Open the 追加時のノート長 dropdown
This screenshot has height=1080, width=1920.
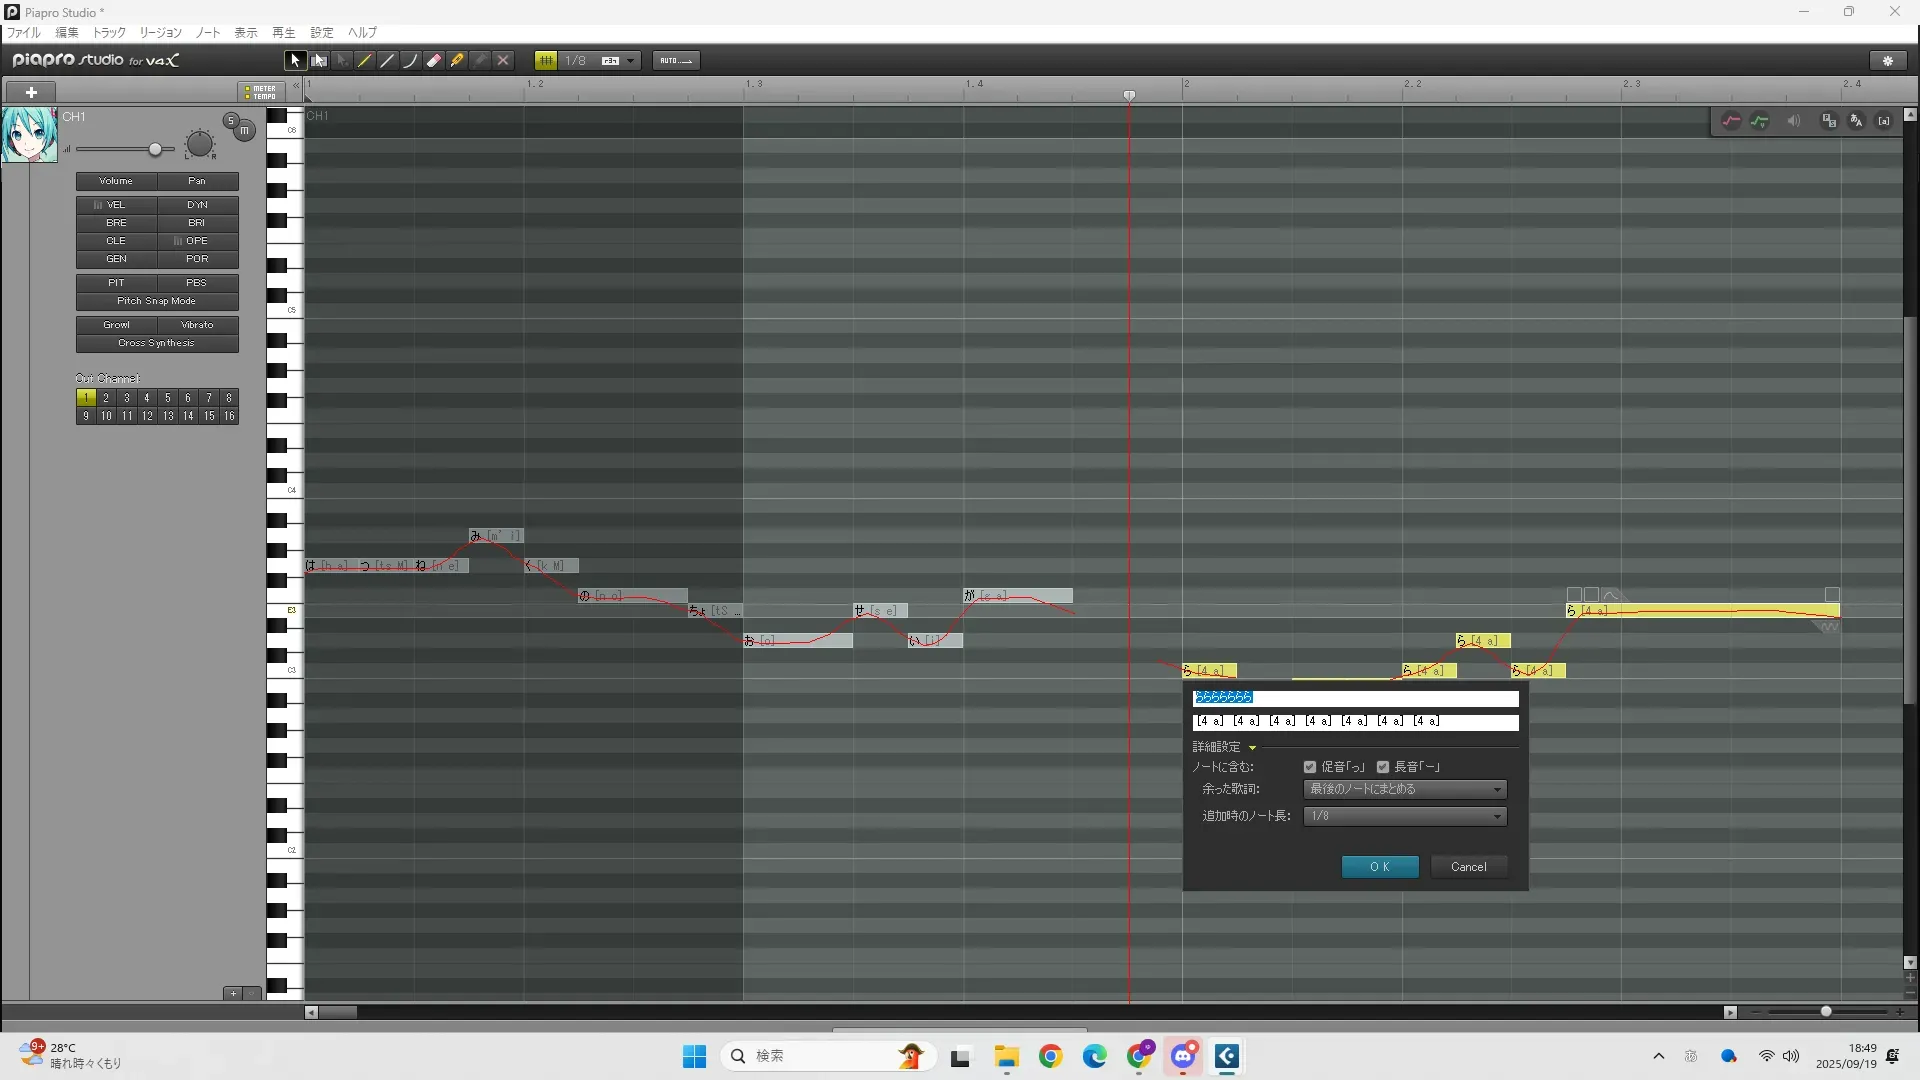pos(1404,816)
